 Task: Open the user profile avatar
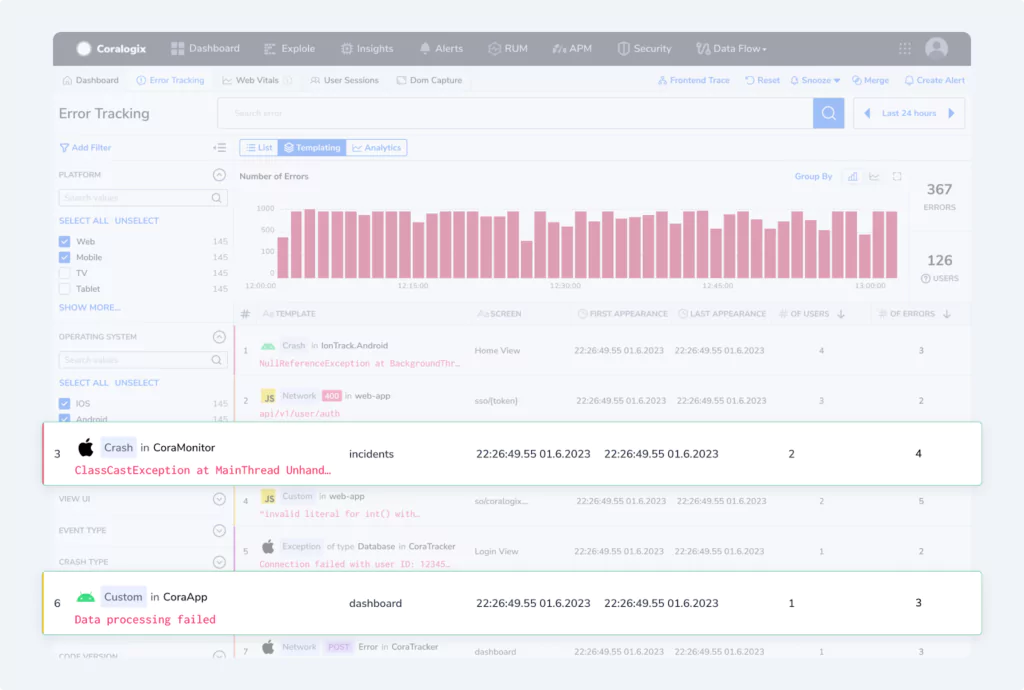[936, 48]
